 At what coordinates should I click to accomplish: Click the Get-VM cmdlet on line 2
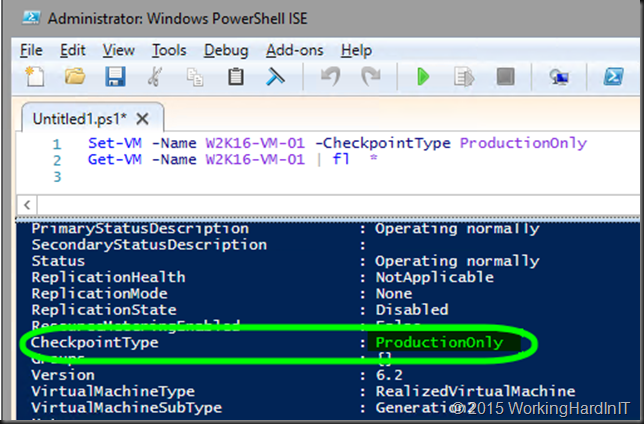click(115, 159)
